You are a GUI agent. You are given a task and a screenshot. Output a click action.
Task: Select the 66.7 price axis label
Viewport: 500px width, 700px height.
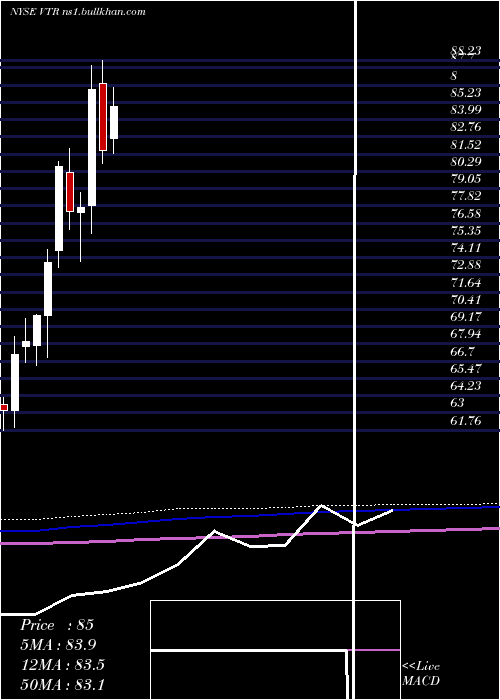pos(462,351)
